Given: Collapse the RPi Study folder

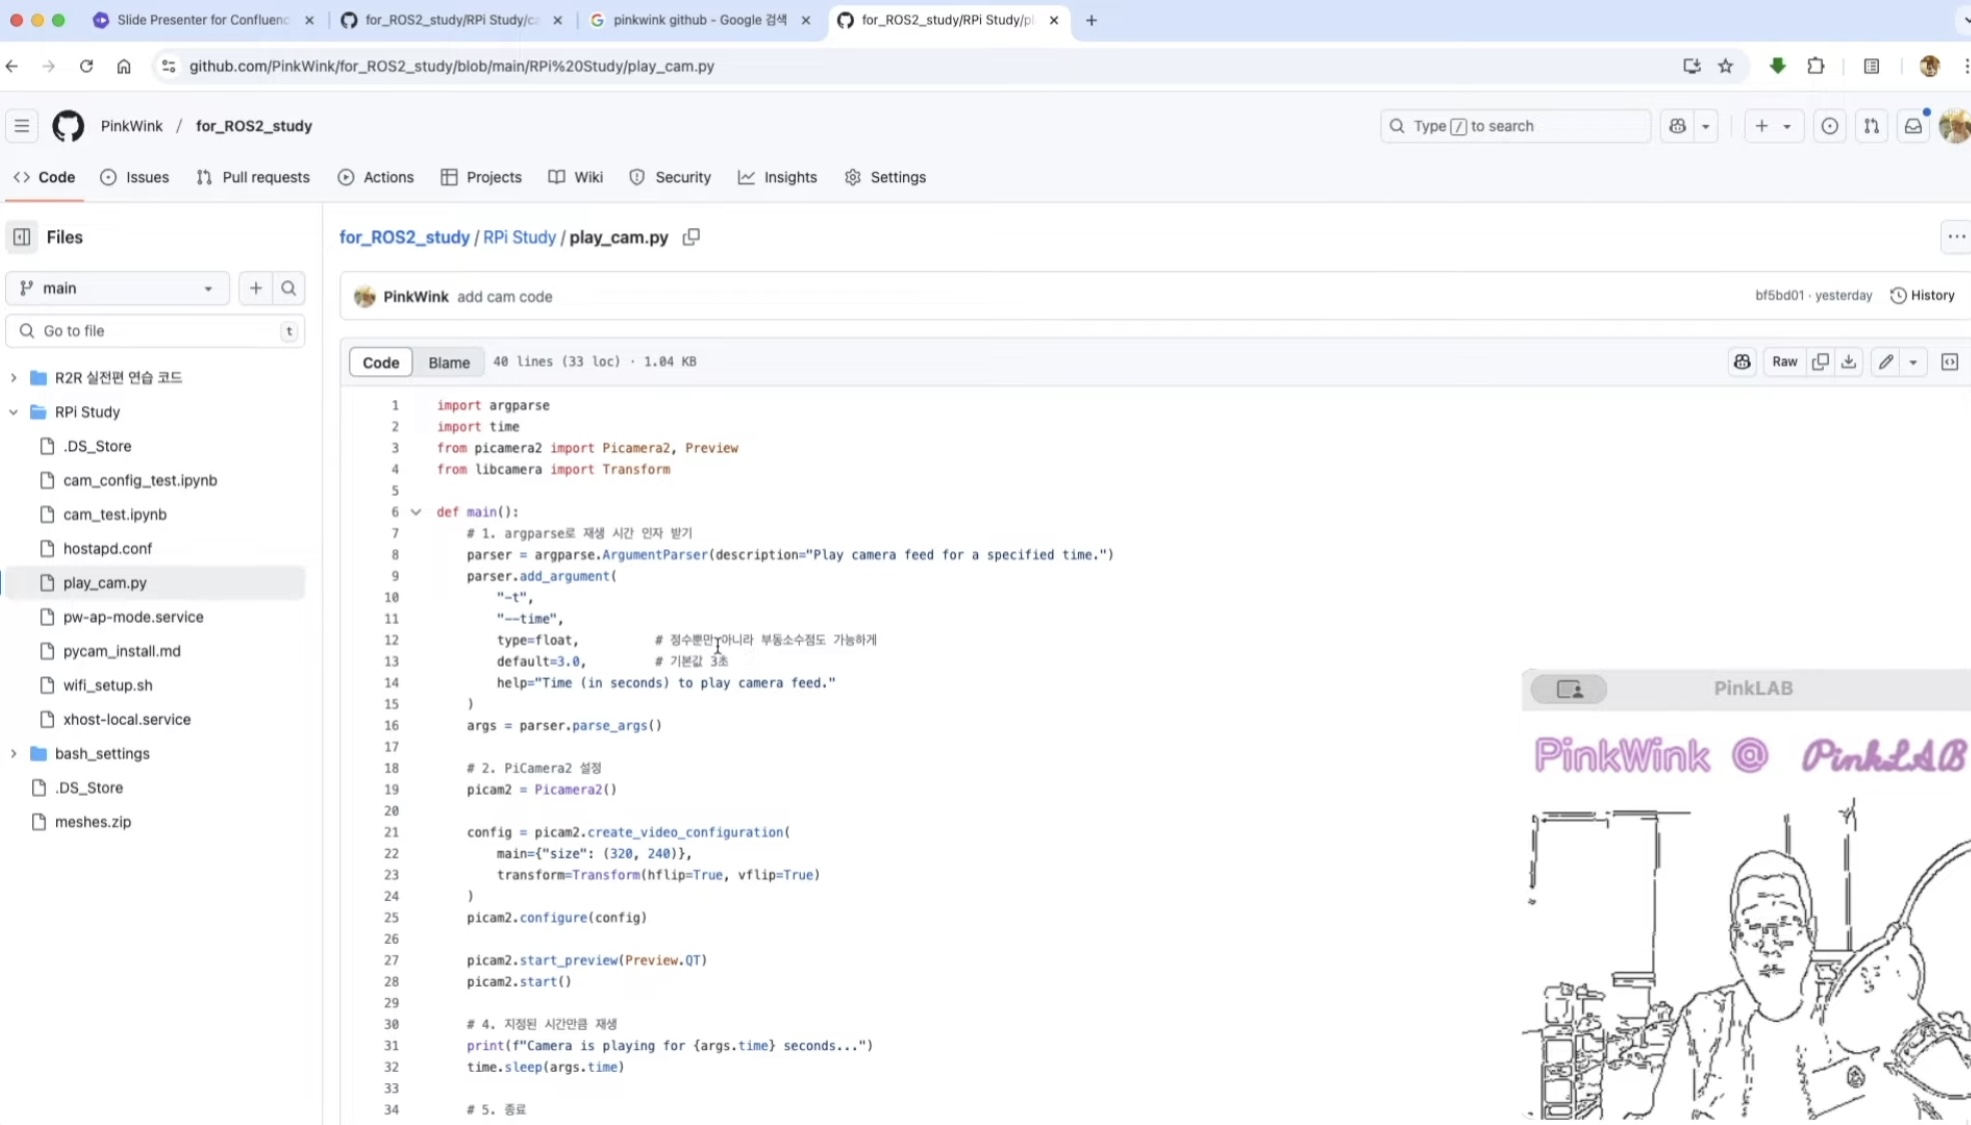Looking at the screenshot, I should (x=14, y=412).
